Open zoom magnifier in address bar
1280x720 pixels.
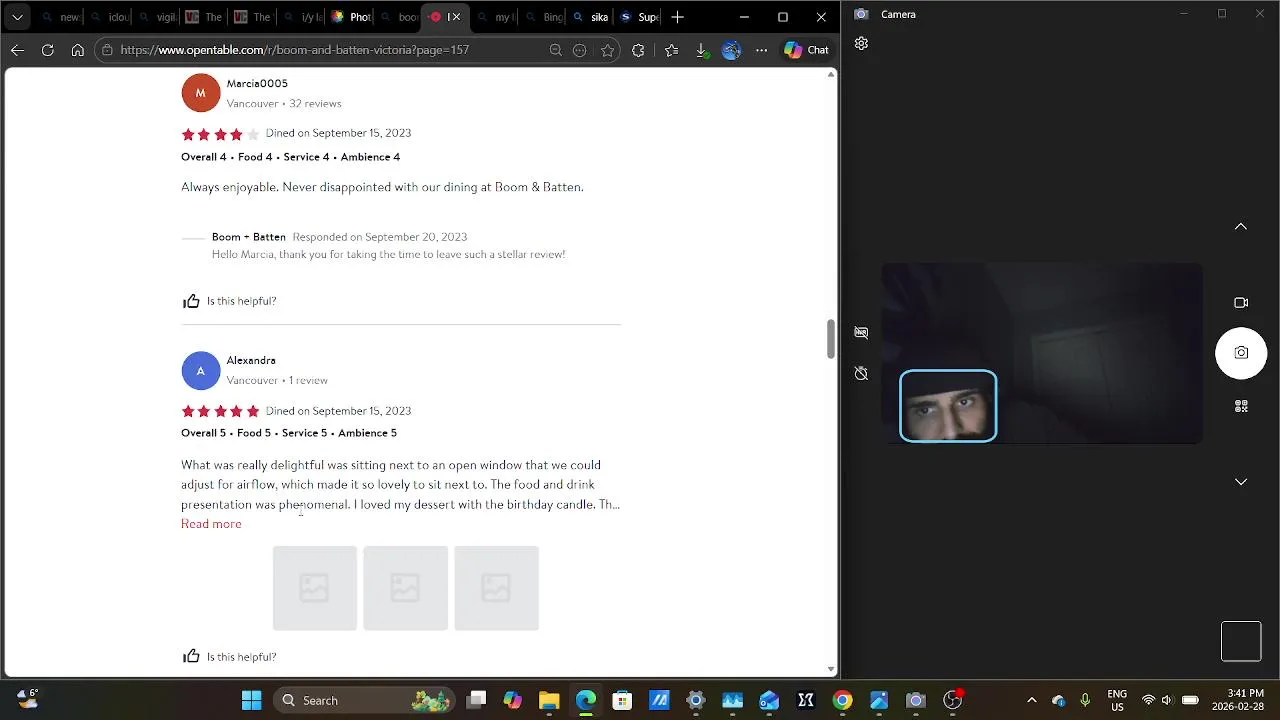click(x=556, y=50)
